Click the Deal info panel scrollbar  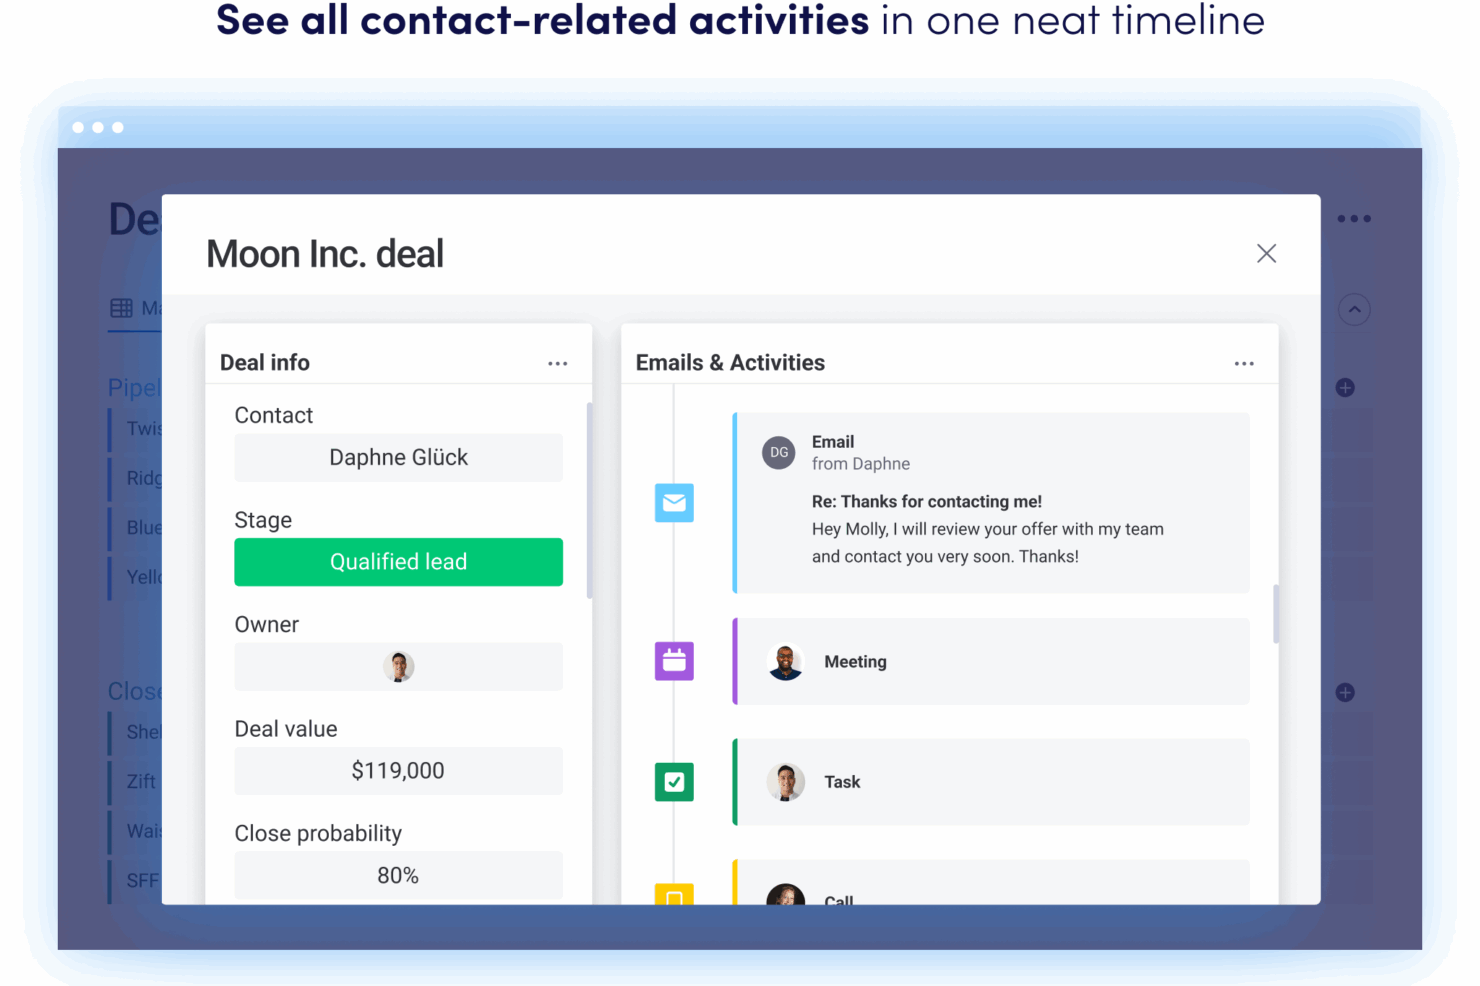589,500
